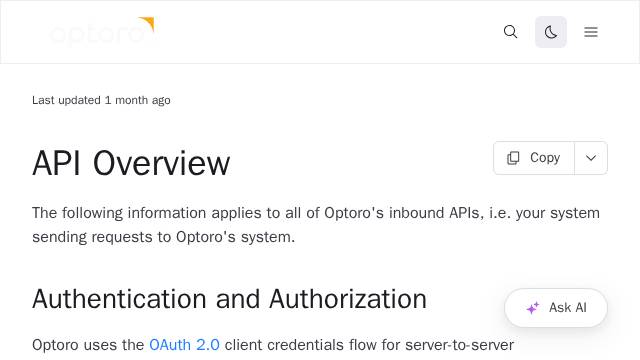
Task: Open the Ask AI assistant button
Action: (556, 308)
